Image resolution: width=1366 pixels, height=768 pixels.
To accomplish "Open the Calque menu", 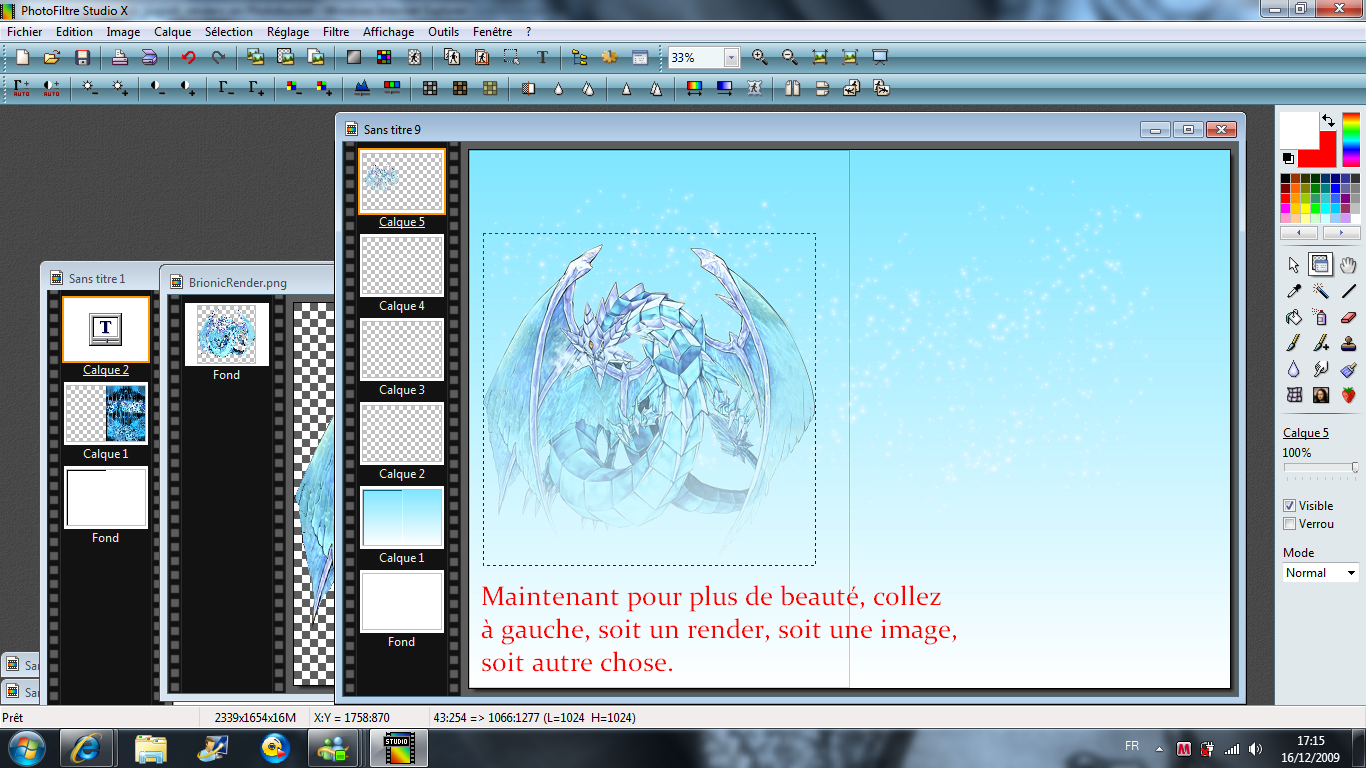I will [x=172, y=32].
